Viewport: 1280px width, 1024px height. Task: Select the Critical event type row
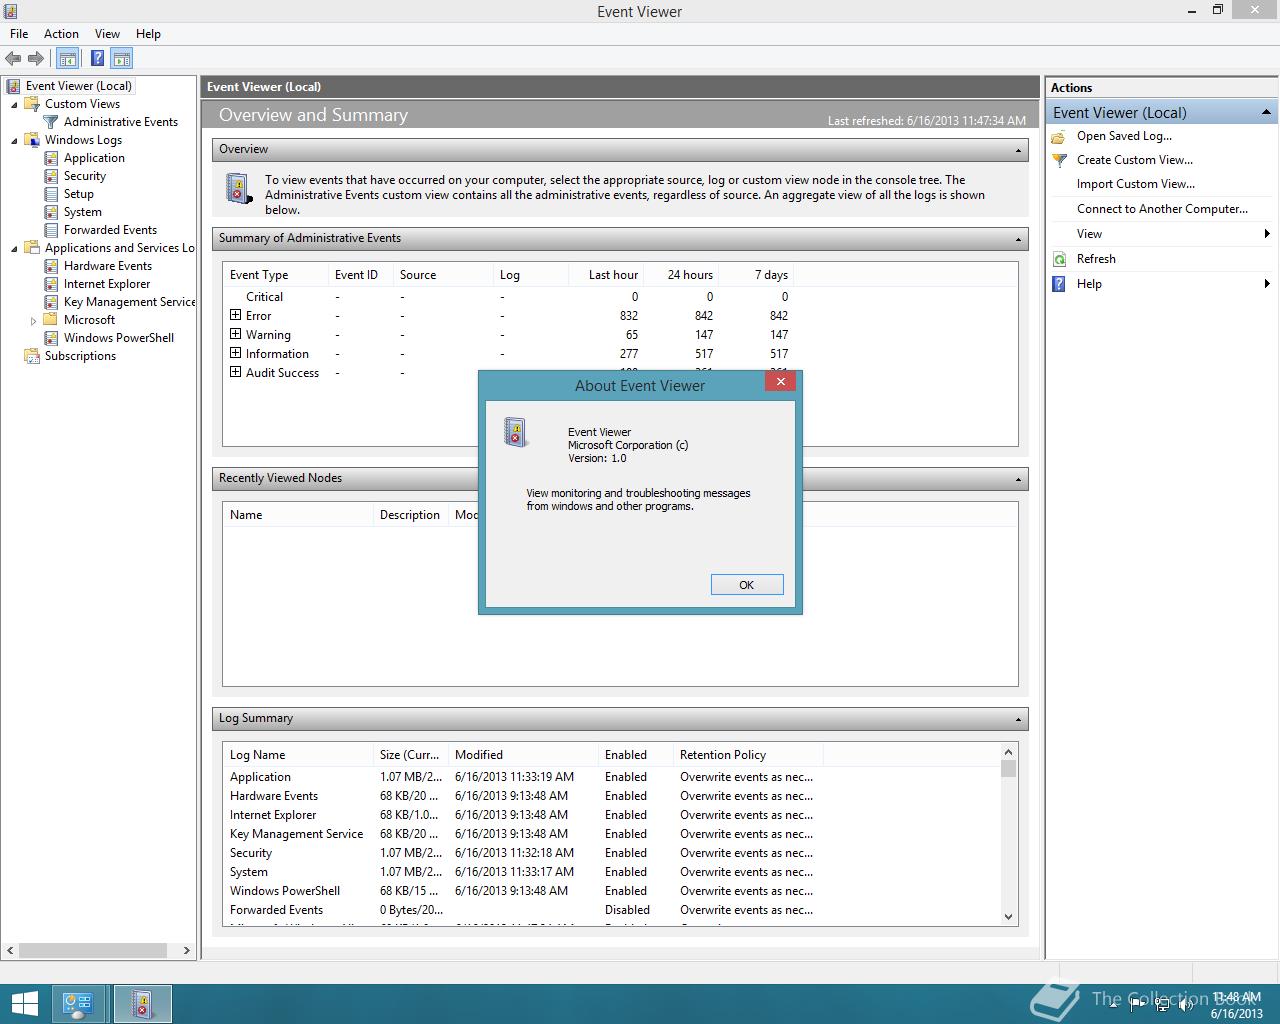tap(619, 297)
